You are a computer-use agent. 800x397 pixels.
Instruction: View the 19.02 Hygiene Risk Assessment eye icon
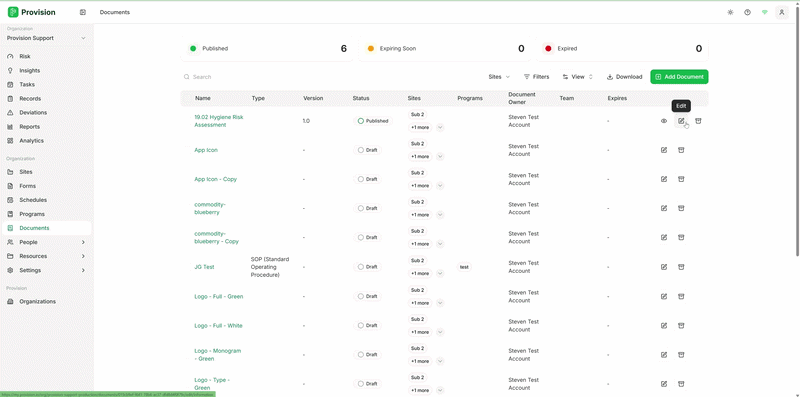pos(664,121)
